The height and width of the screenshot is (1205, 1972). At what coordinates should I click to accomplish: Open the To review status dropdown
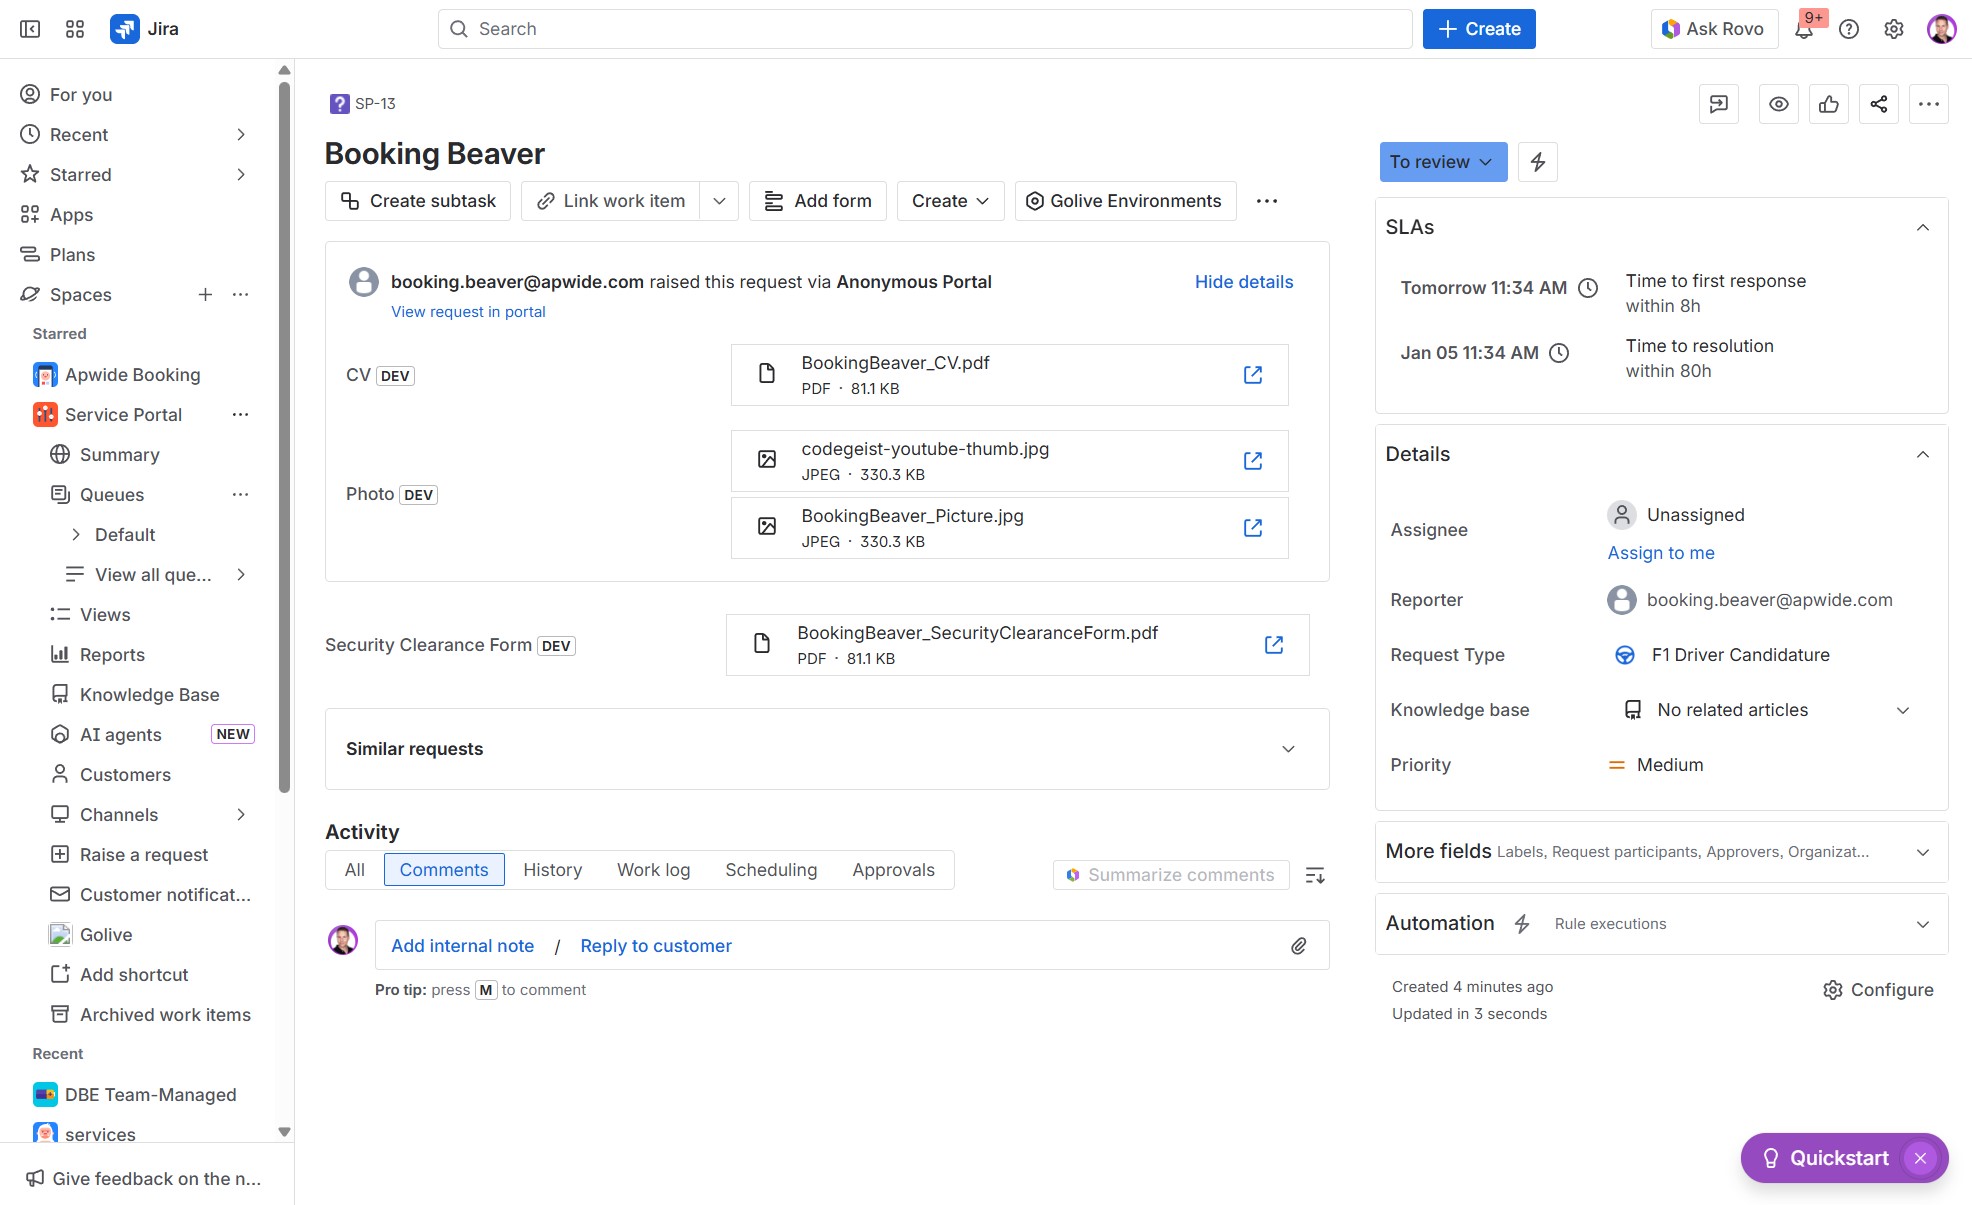click(1442, 162)
